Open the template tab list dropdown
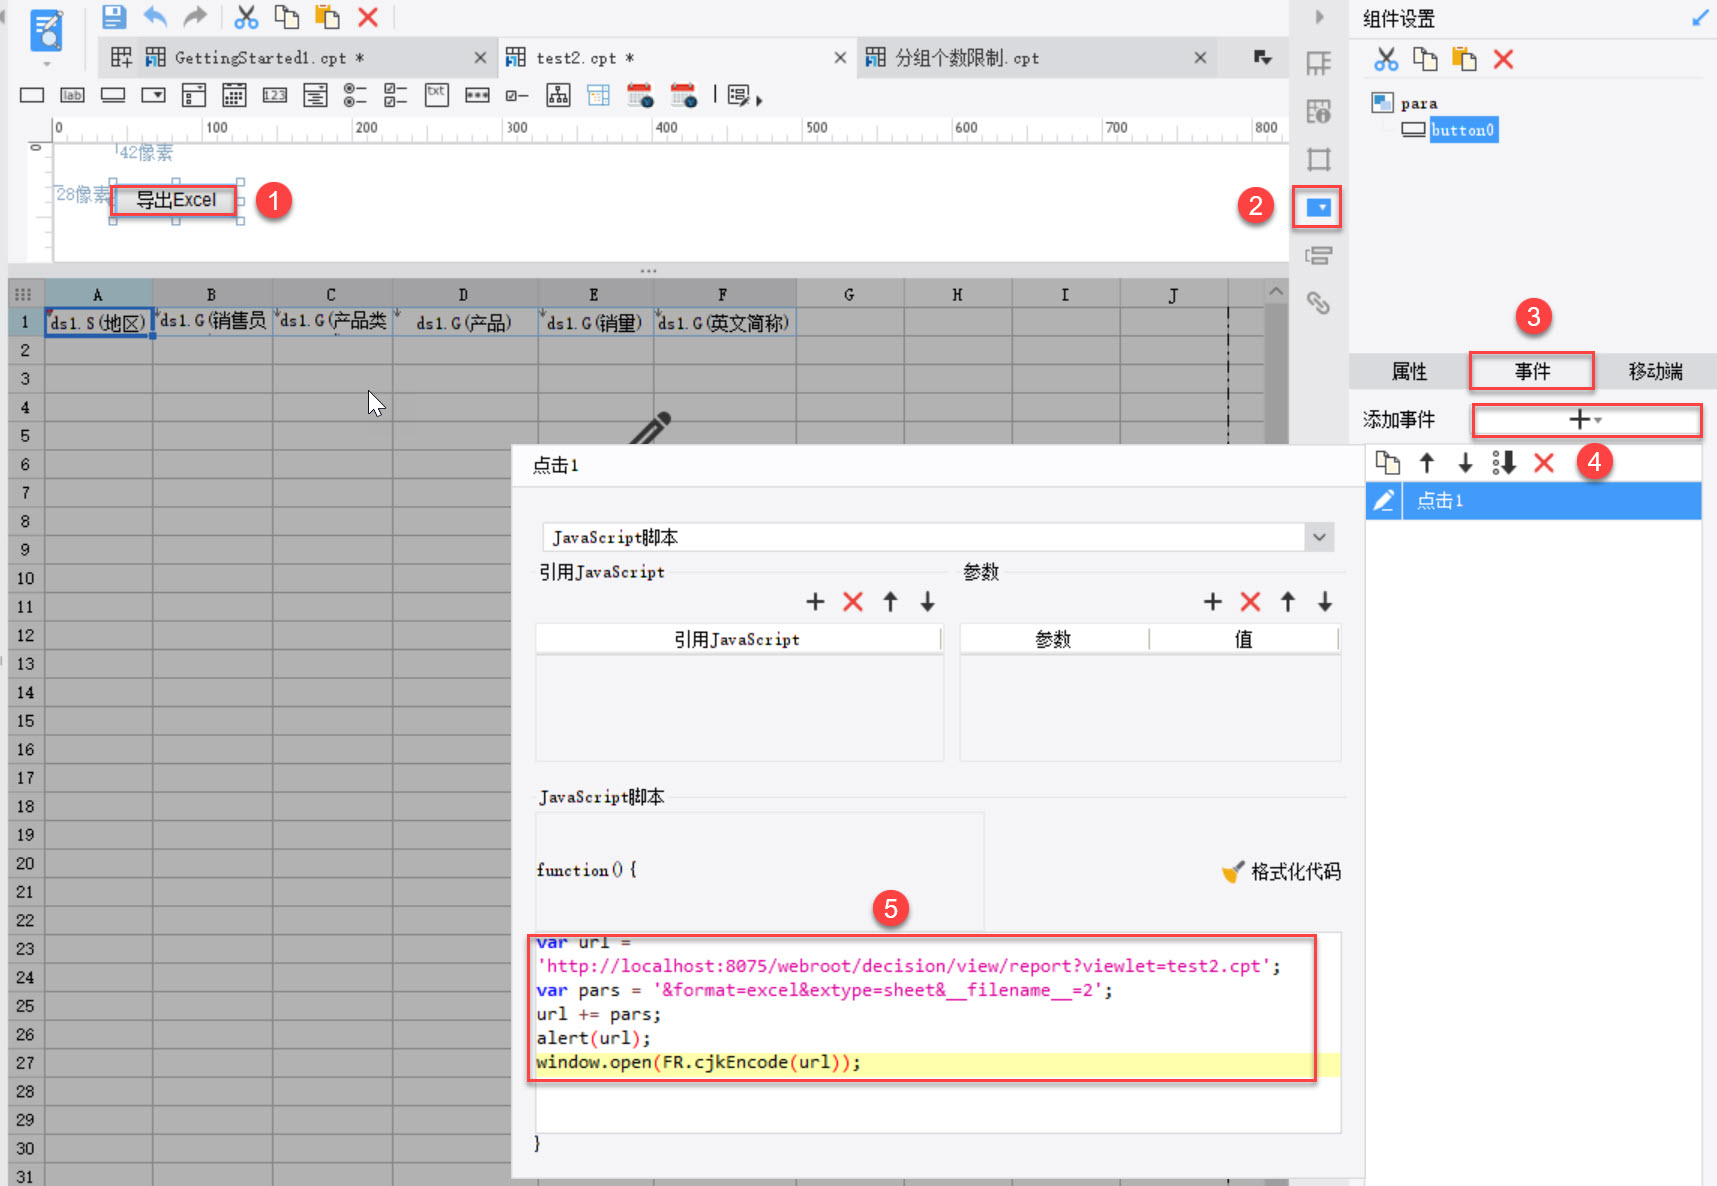Image resolution: width=1717 pixels, height=1186 pixels. point(1262,58)
